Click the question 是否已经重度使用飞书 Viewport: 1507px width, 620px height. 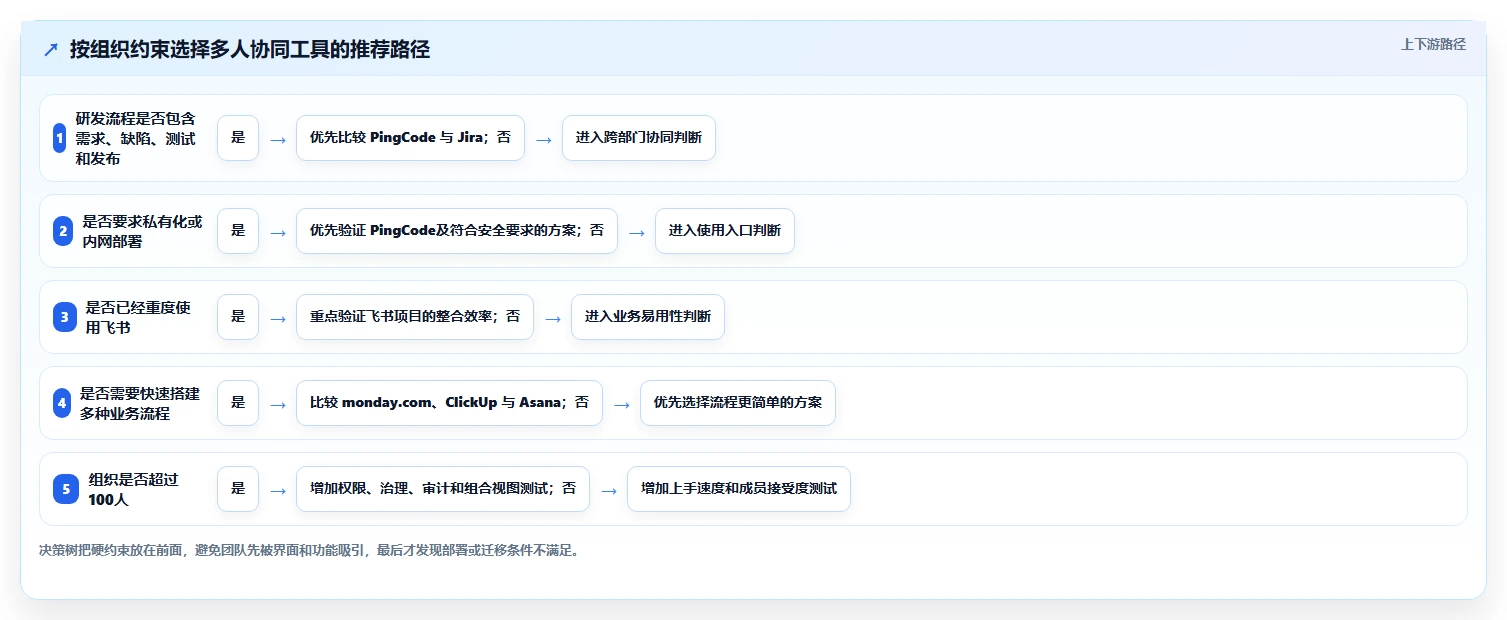tap(138, 317)
